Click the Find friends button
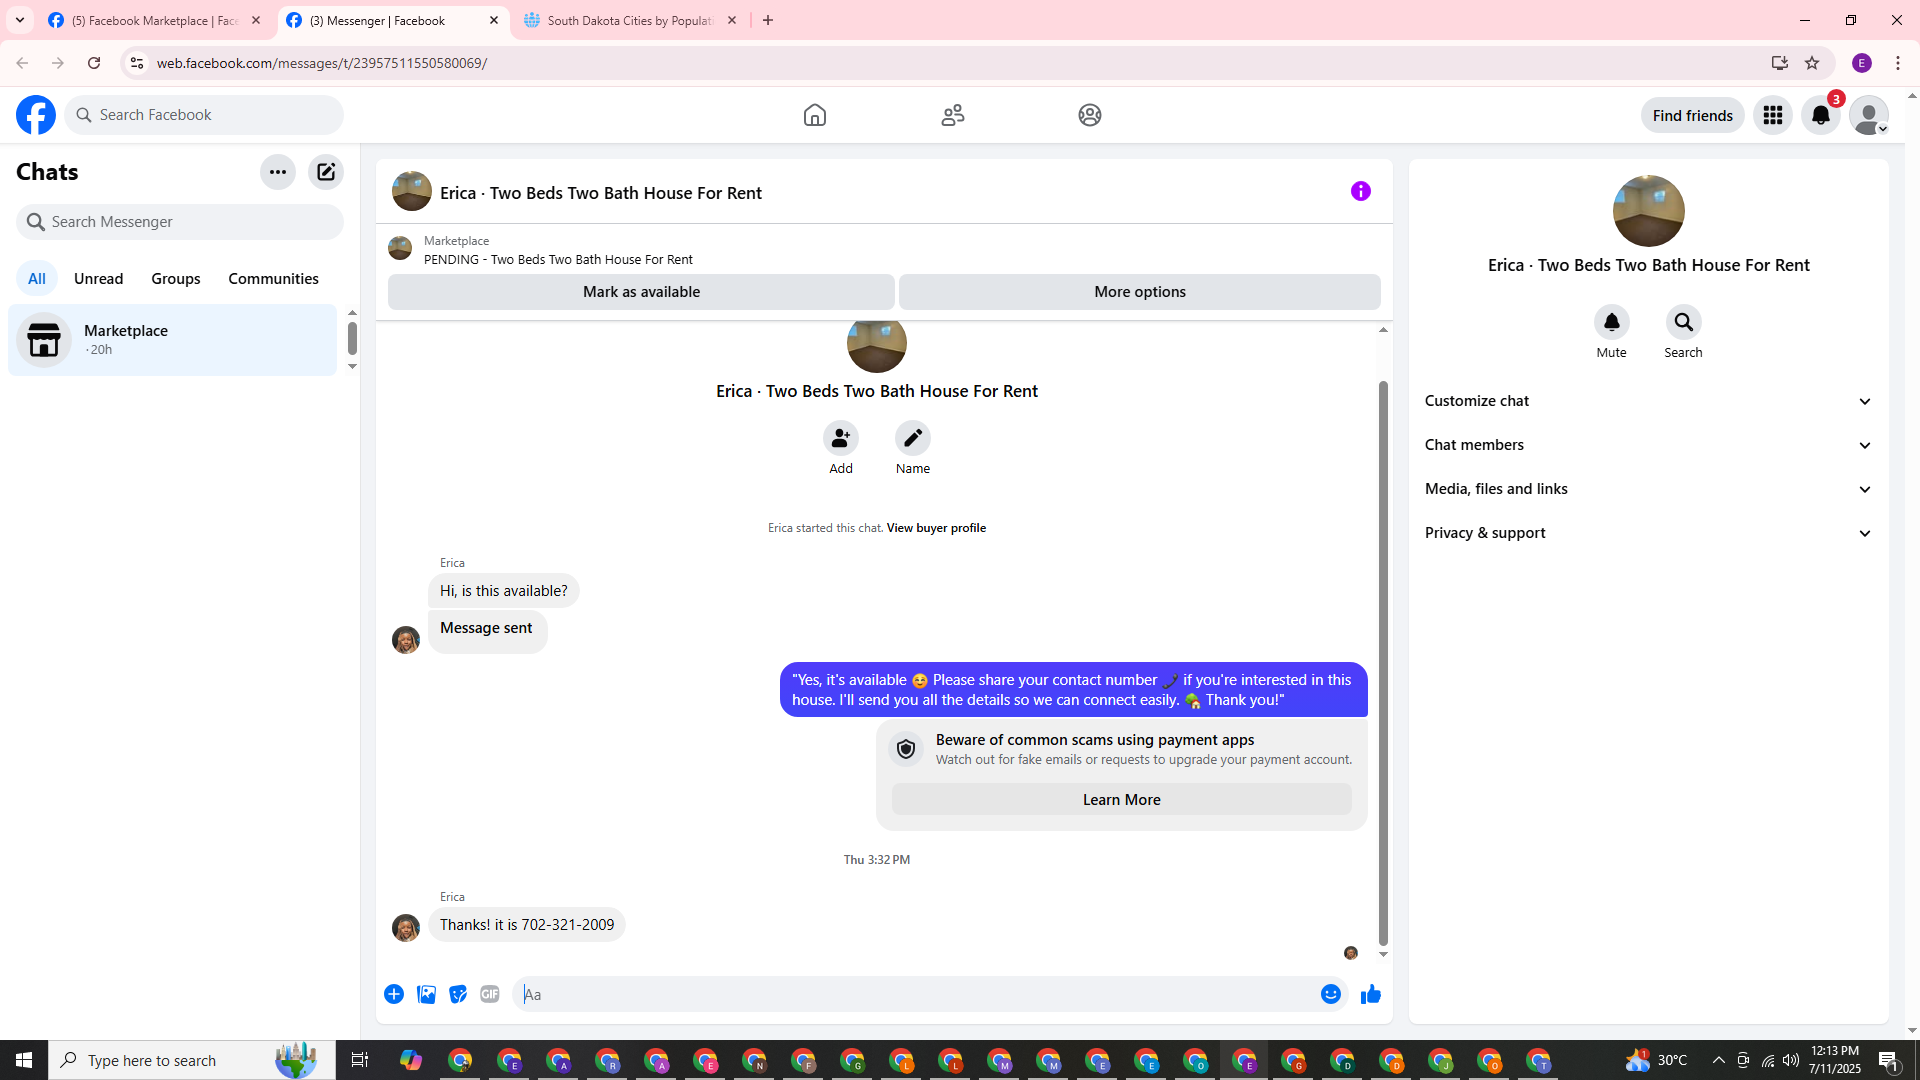This screenshot has width=1920, height=1080. coord(1693,115)
